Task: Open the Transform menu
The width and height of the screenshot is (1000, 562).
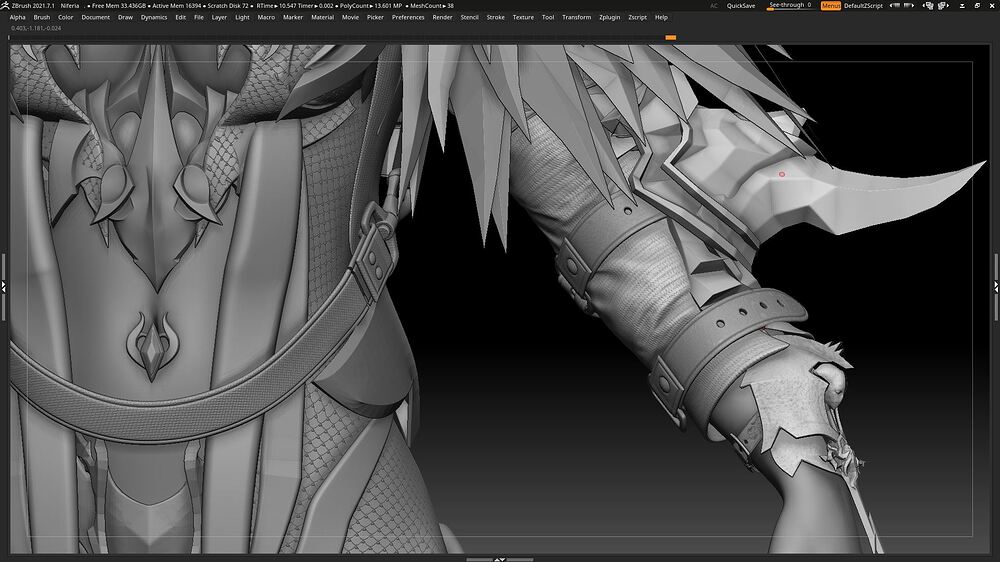Action: pyautogui.click(x=577, y=17)
